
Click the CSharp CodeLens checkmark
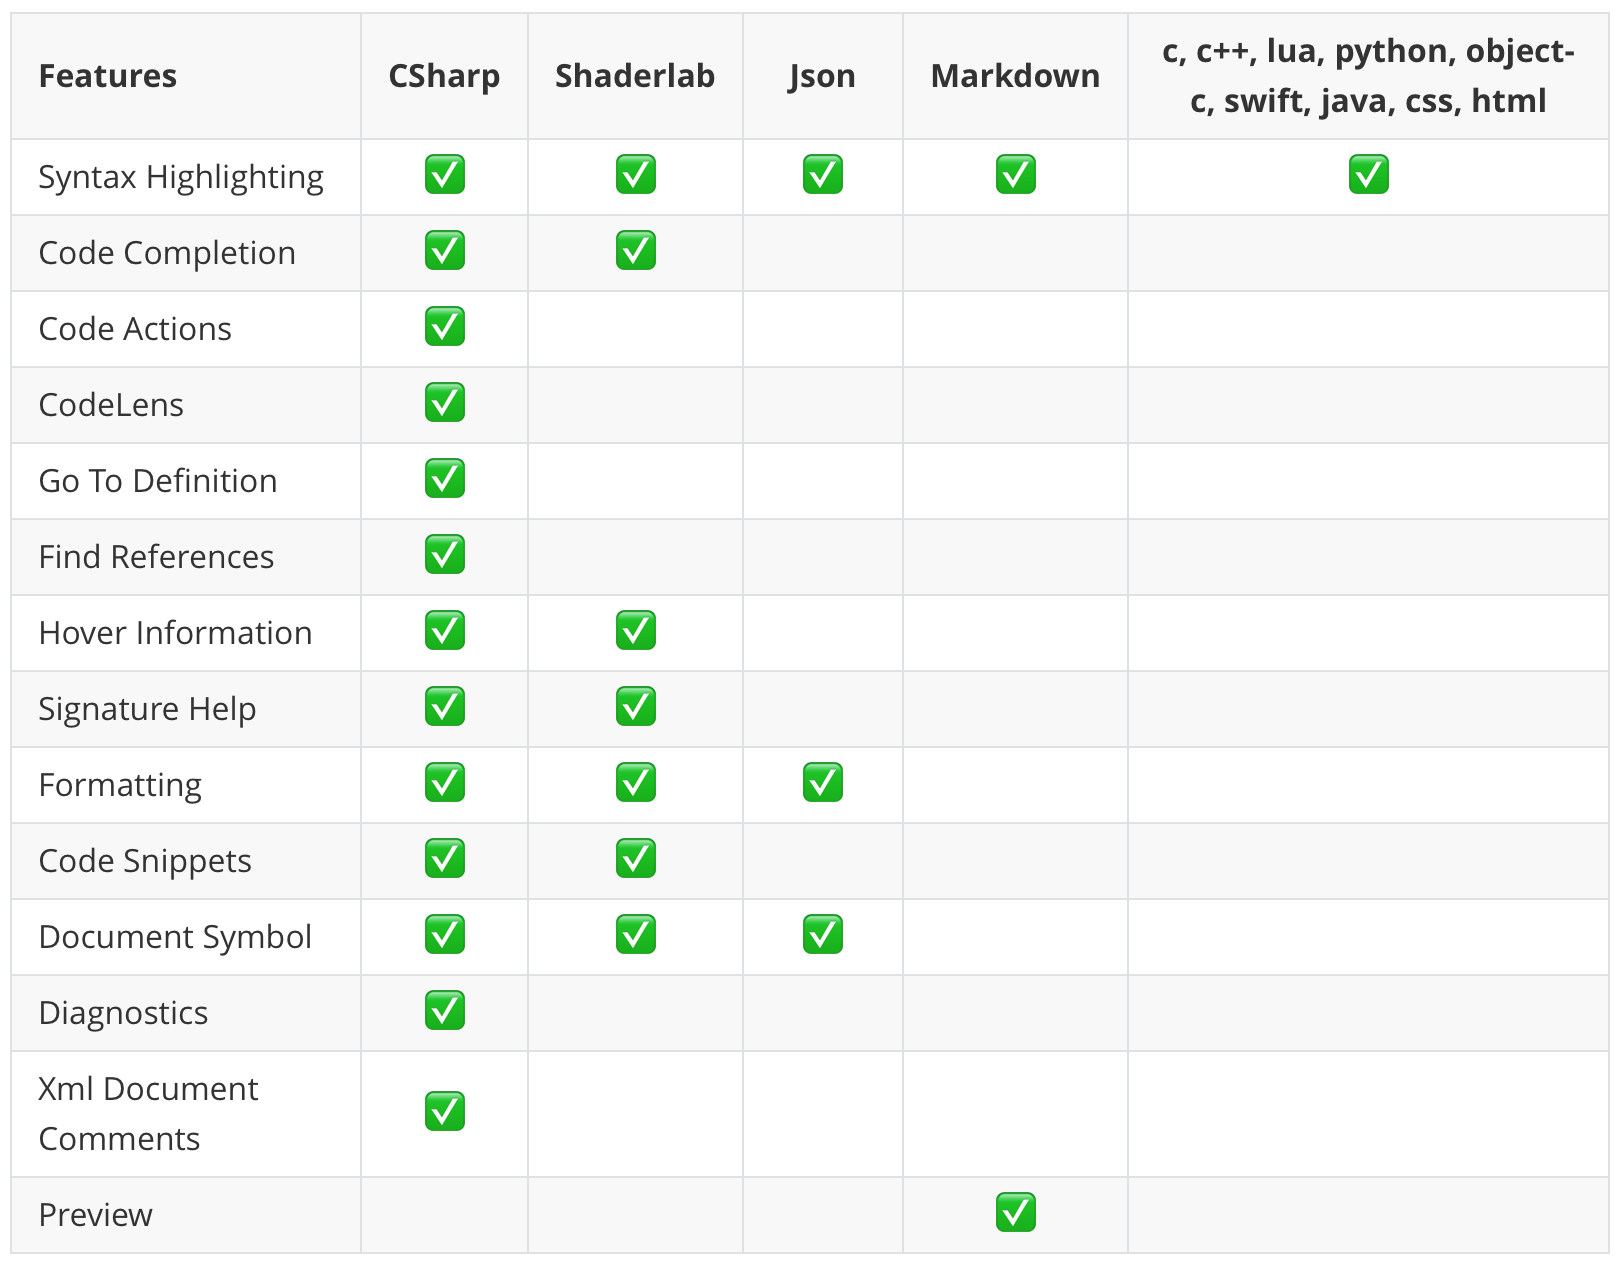(444, 403)
